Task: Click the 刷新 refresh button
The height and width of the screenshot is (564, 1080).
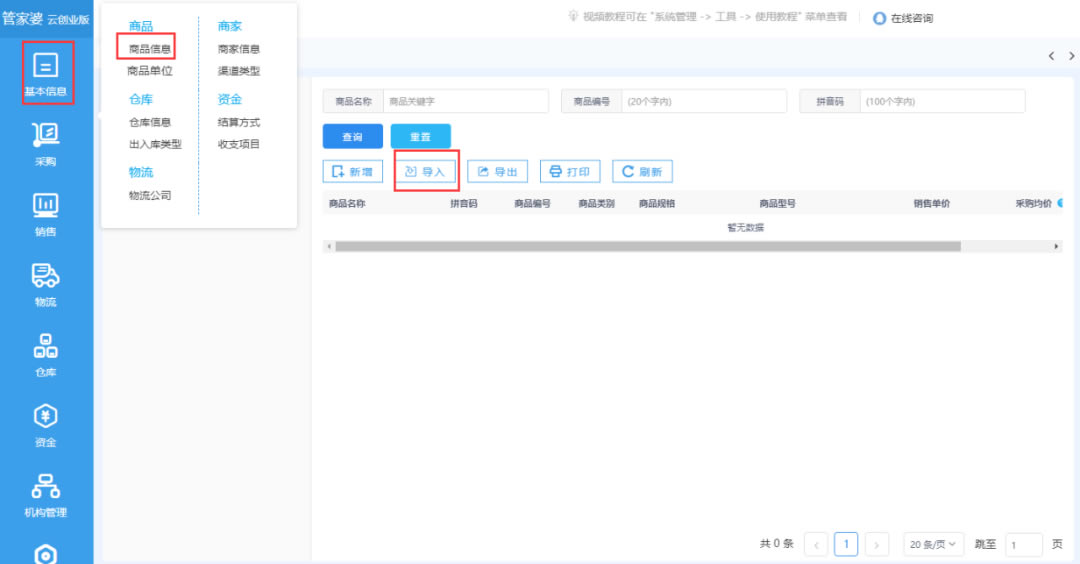Action: point(642,172)
